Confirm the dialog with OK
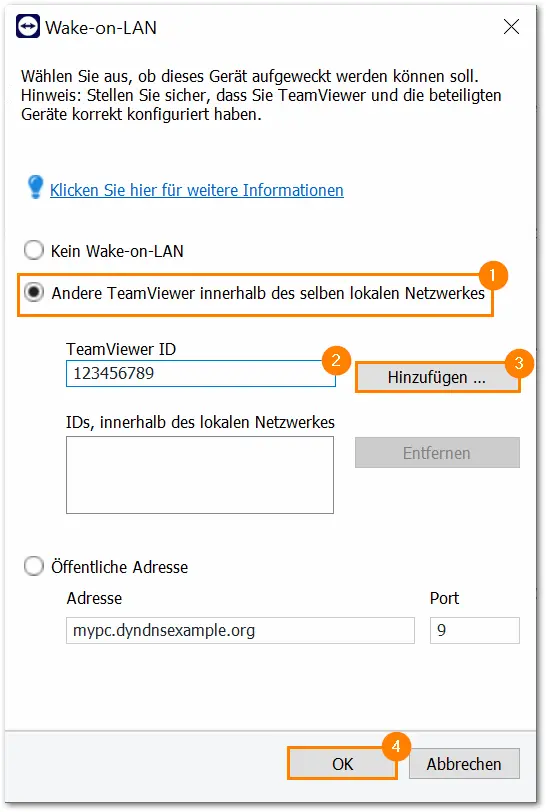The height and width of the screenshot is (812, 546). click(342, 764)
